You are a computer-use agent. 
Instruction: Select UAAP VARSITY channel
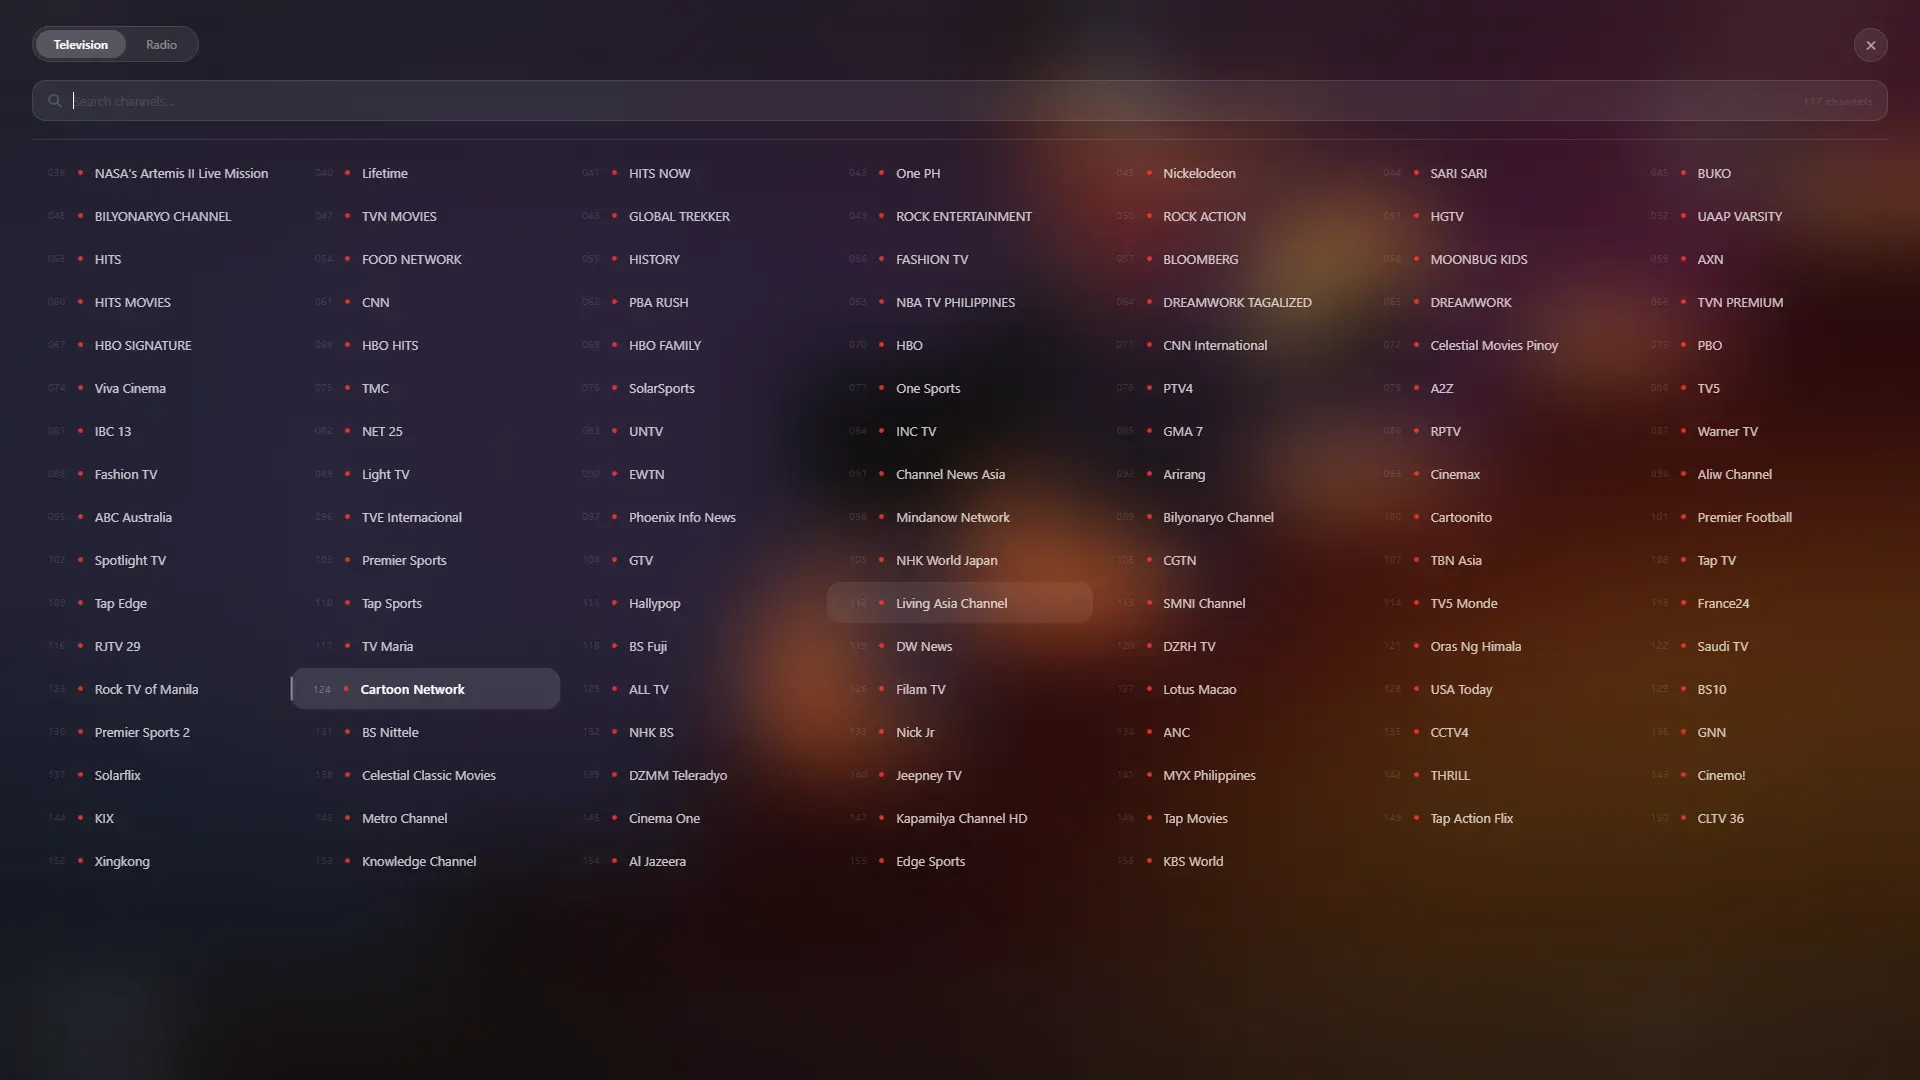click(1760, 216)
